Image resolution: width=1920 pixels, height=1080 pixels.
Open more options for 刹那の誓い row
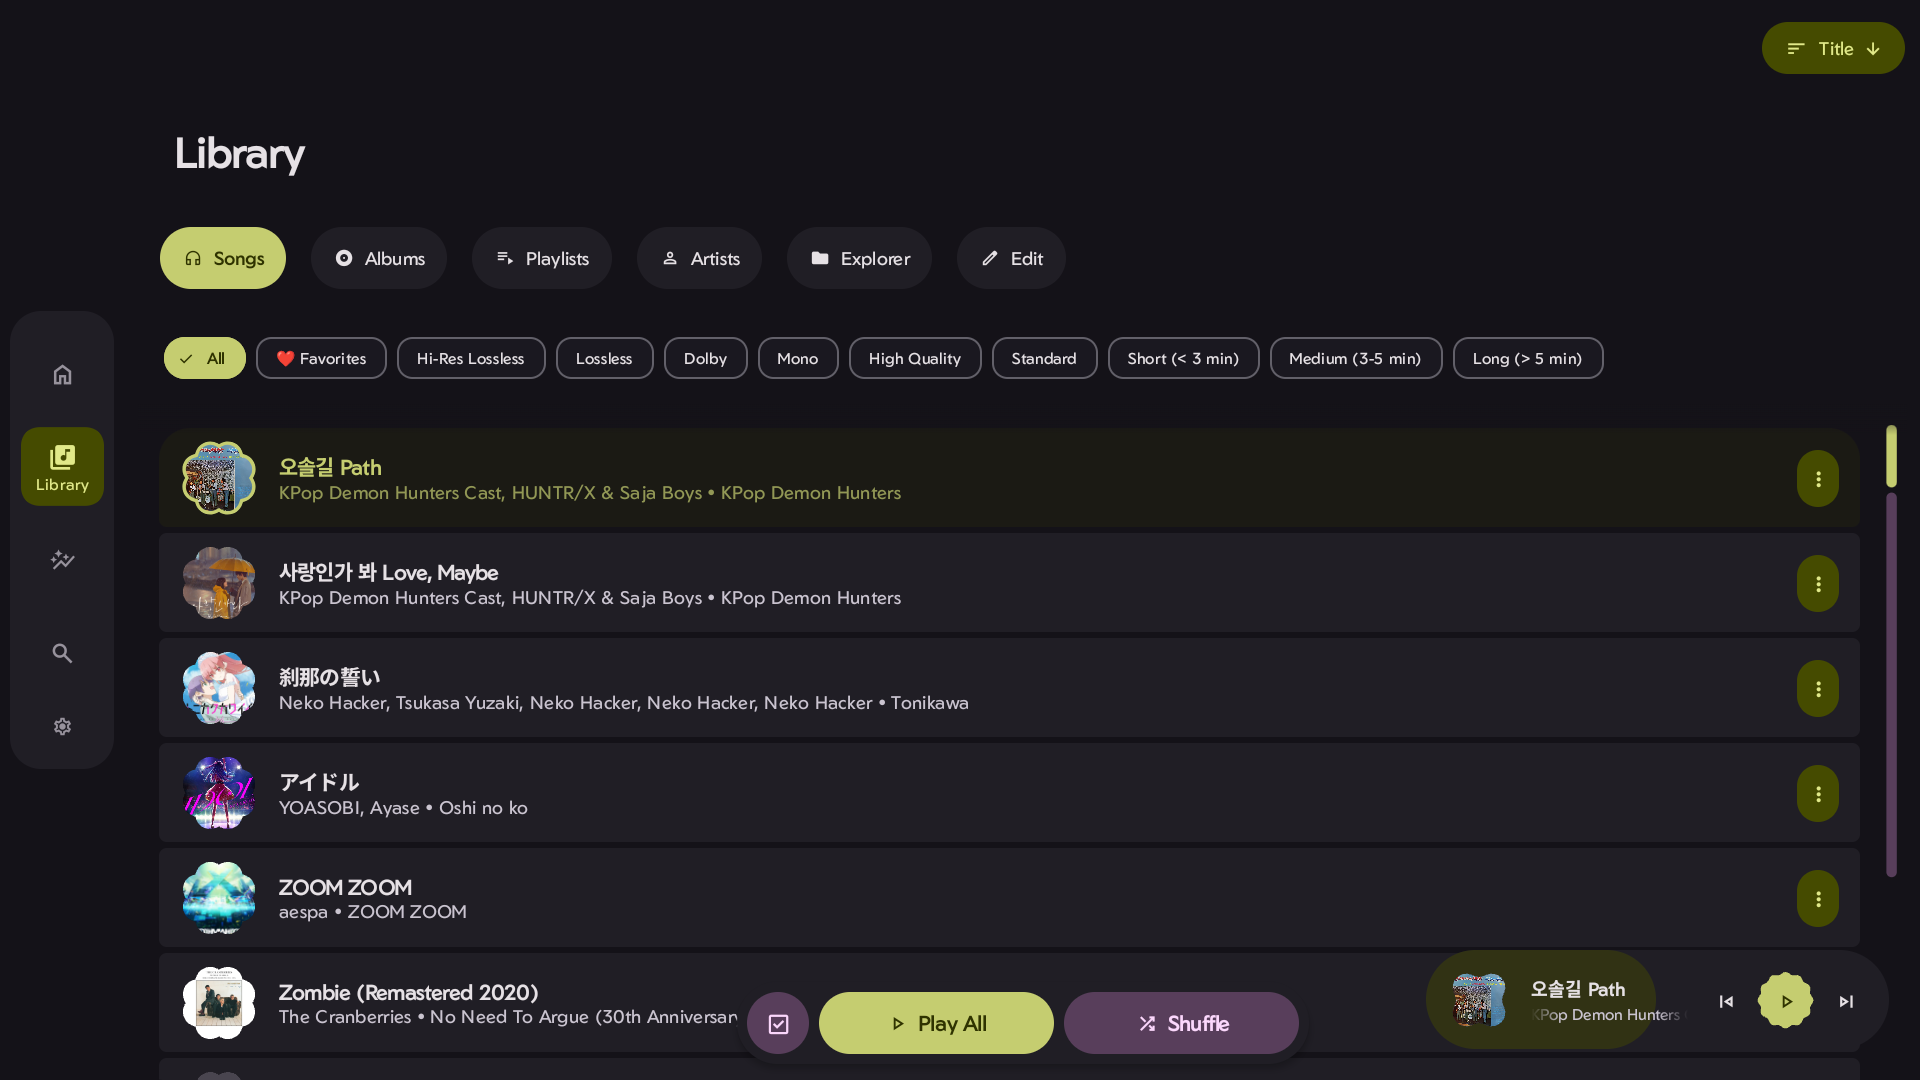(1818, 689)
